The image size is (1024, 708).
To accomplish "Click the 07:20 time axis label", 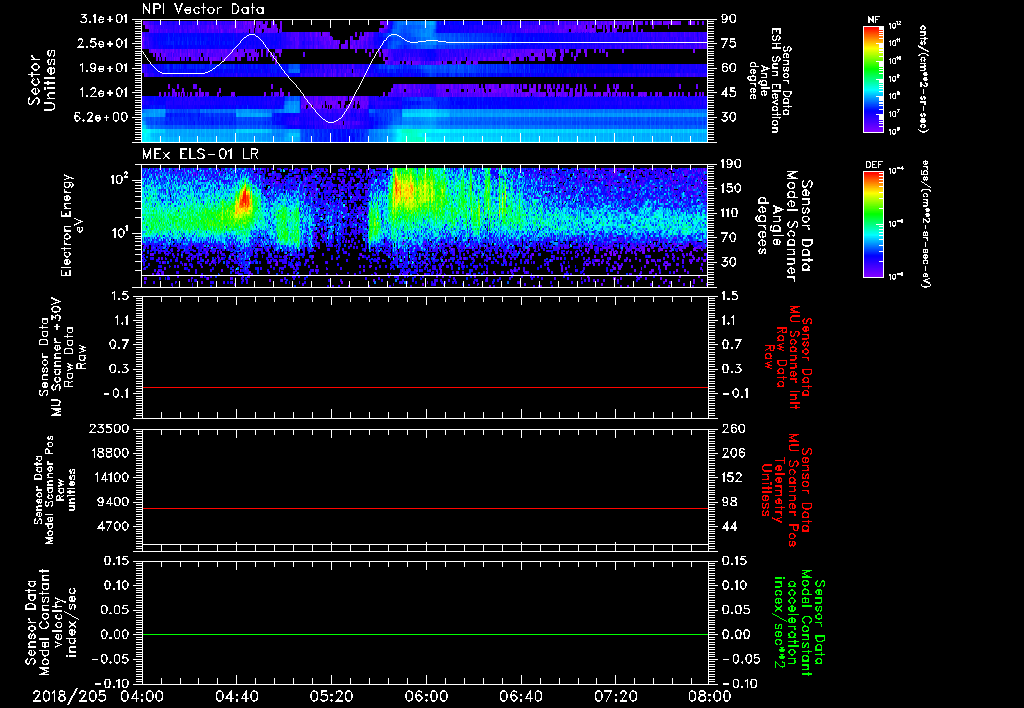I will click(x=615, y=696).
